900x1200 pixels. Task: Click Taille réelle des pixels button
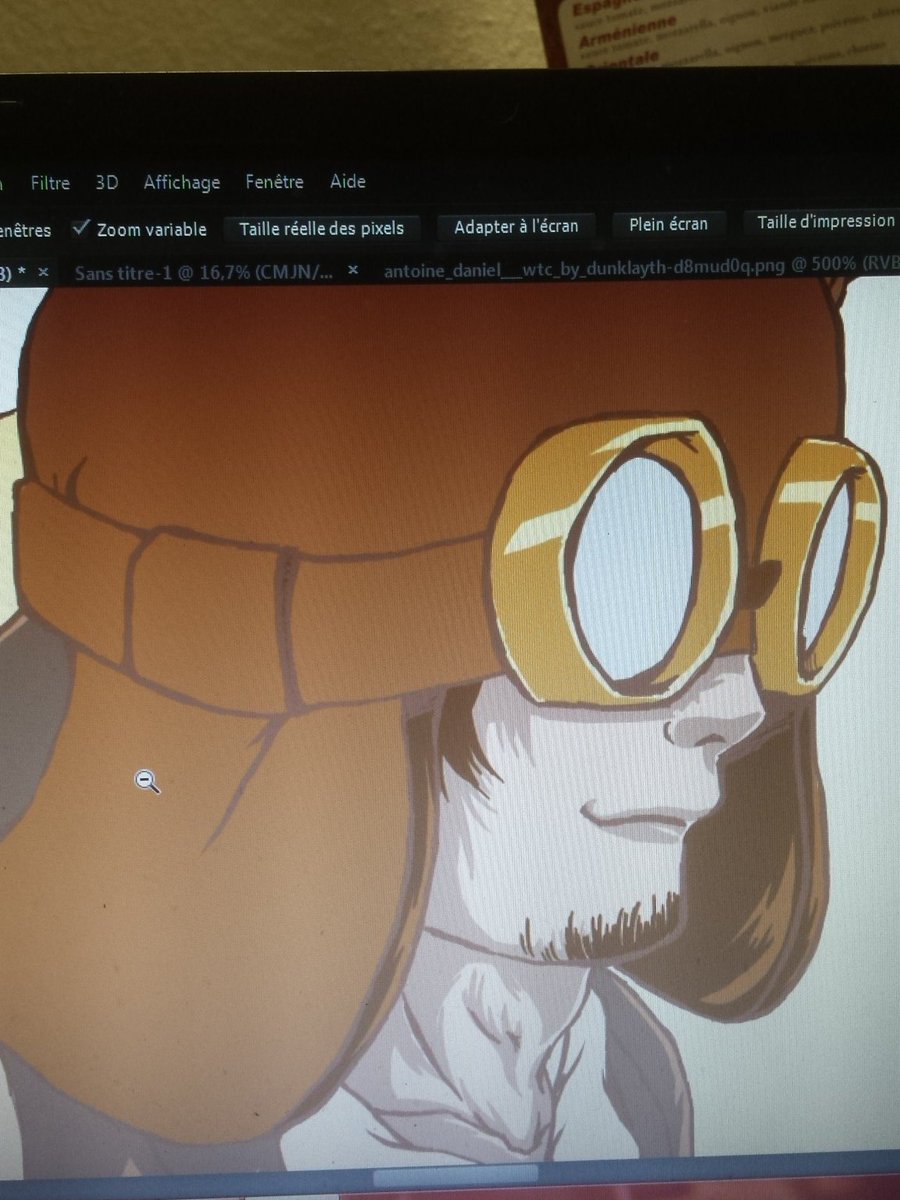[321, 228]
